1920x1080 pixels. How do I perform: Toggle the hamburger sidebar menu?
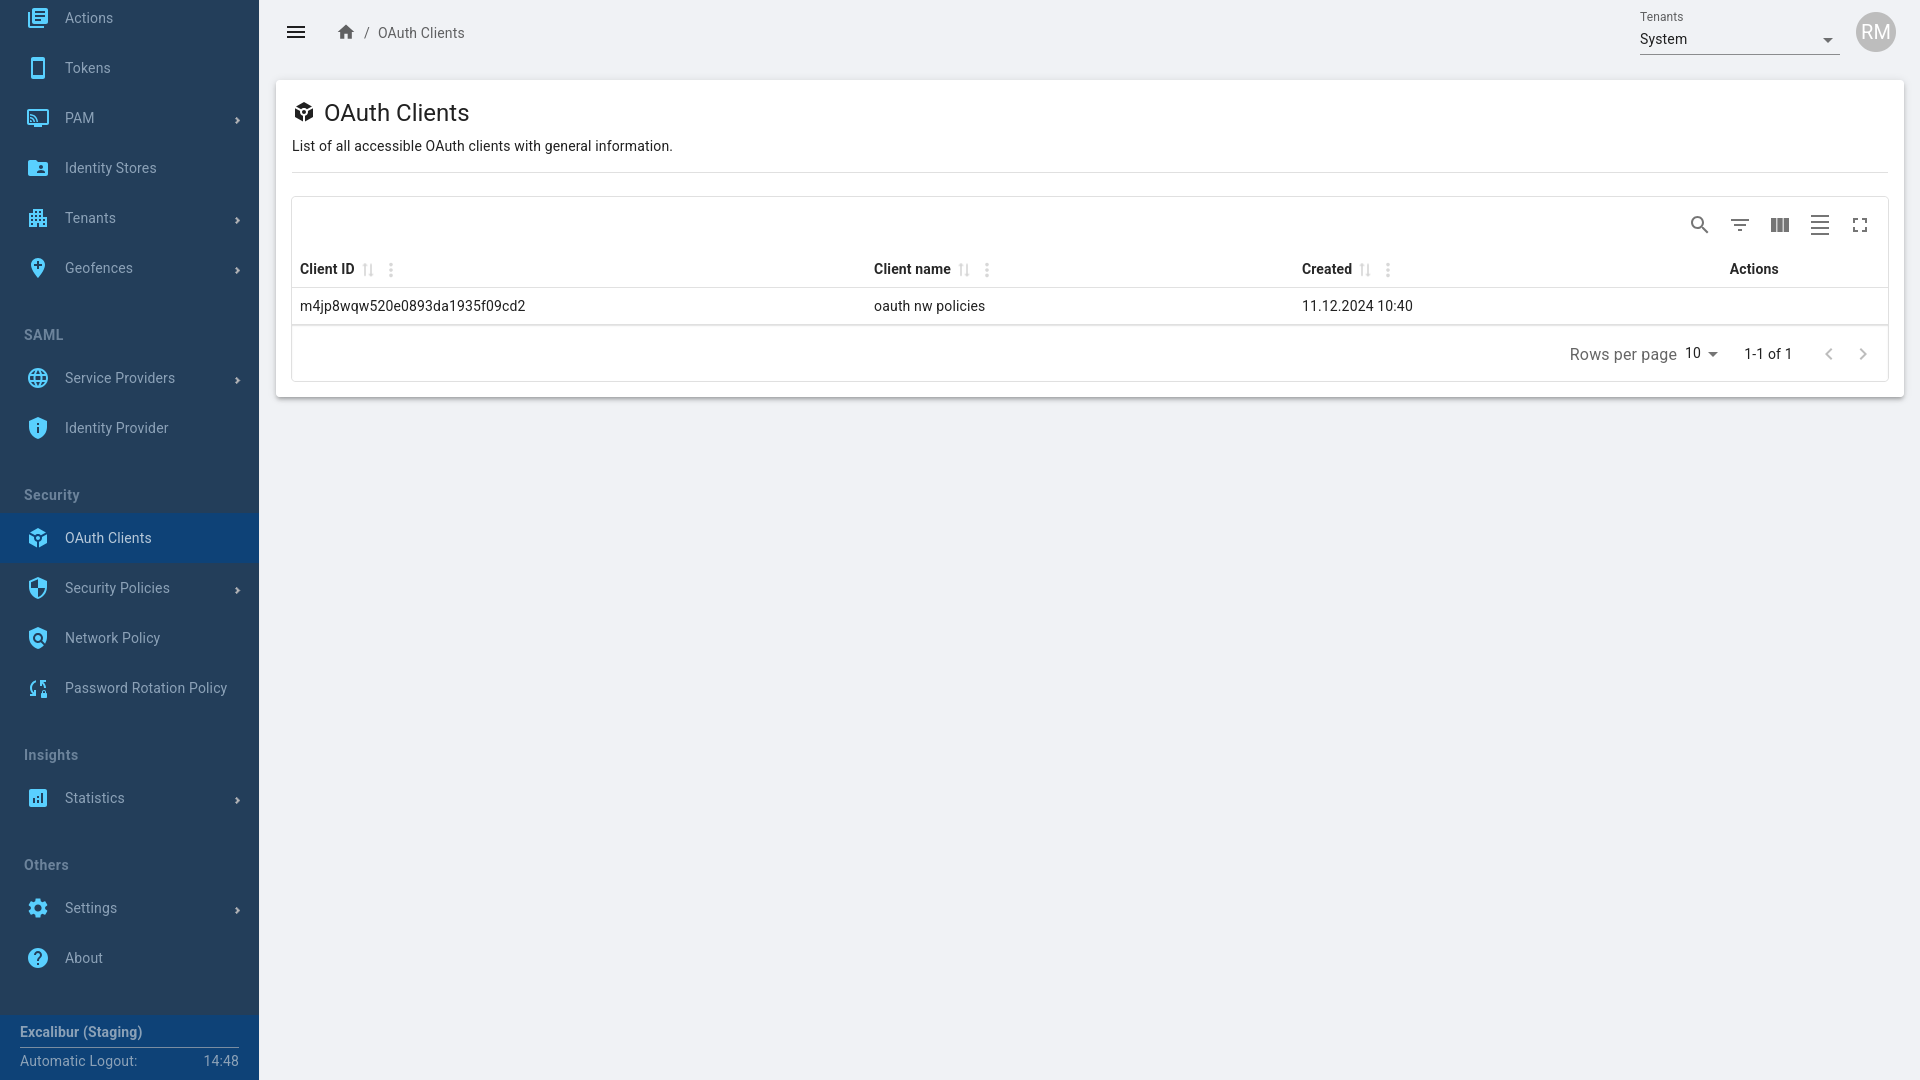(296, 33)
